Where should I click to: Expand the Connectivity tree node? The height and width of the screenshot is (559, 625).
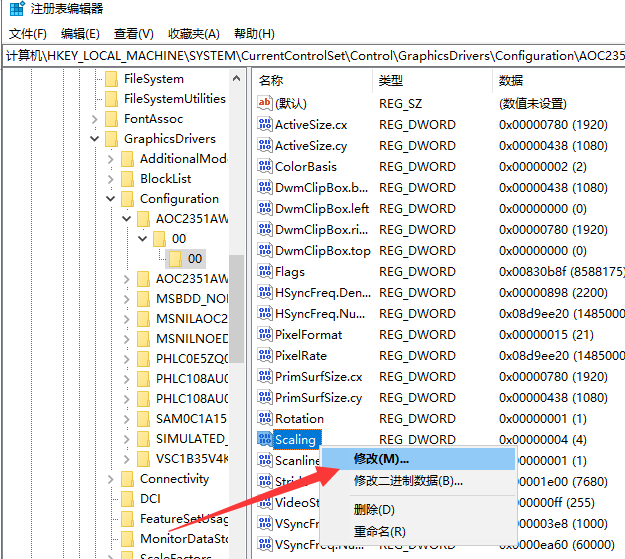pyautogui.click(x=111, y=479)
